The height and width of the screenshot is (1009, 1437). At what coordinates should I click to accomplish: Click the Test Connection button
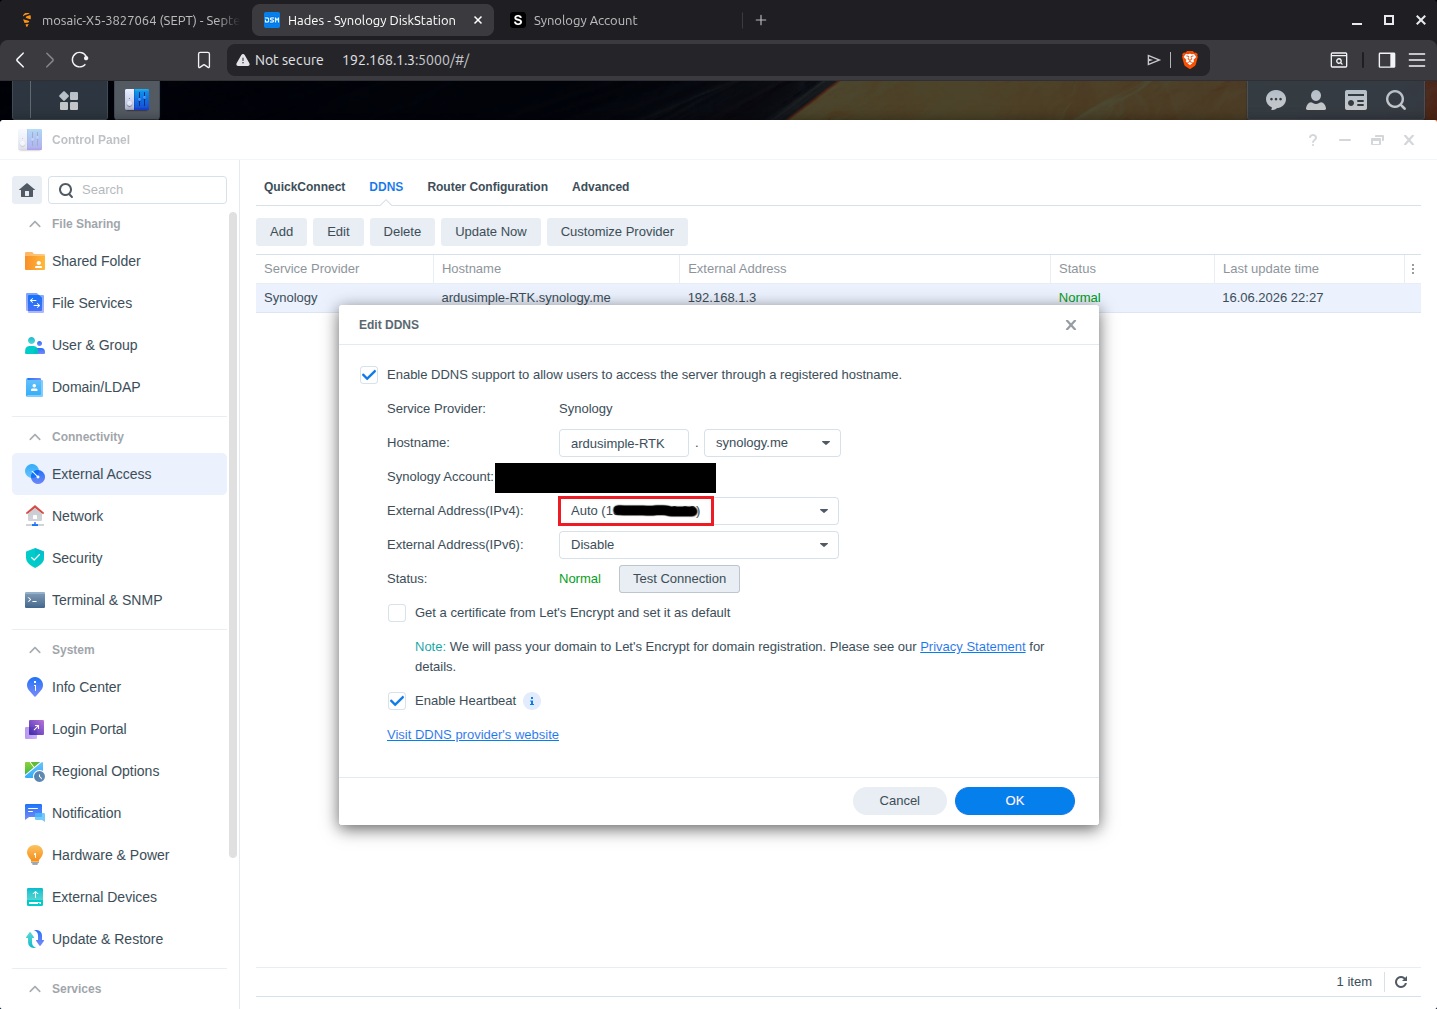click(x=679, y=579)
